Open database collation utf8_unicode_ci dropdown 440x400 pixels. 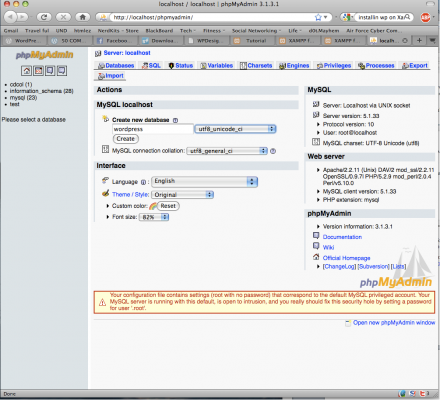pos(235,129)
